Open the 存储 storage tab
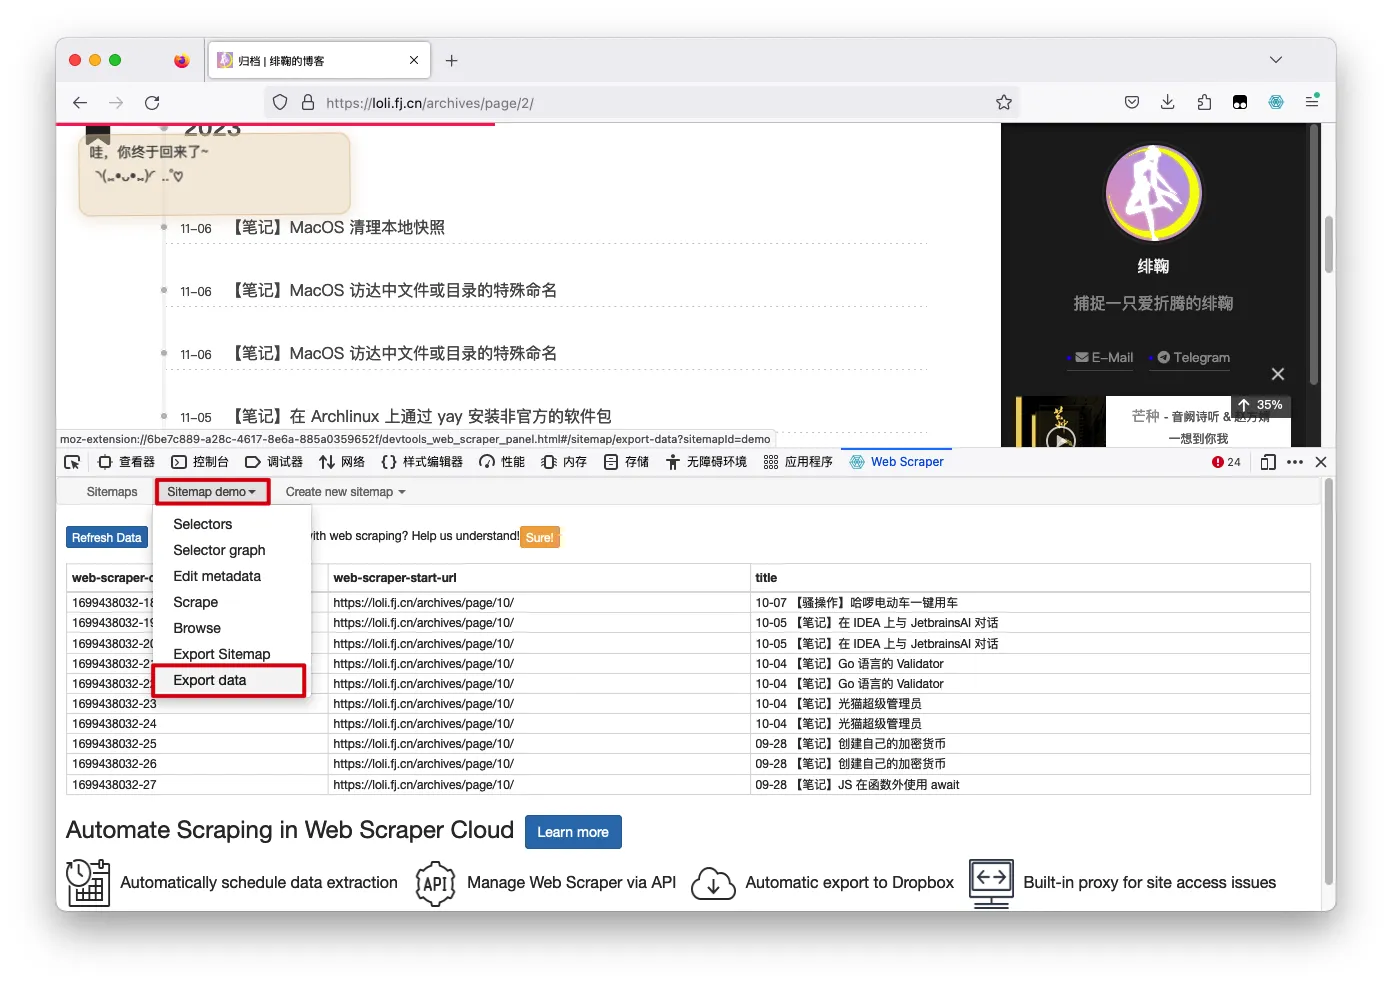 coord(627,462)
